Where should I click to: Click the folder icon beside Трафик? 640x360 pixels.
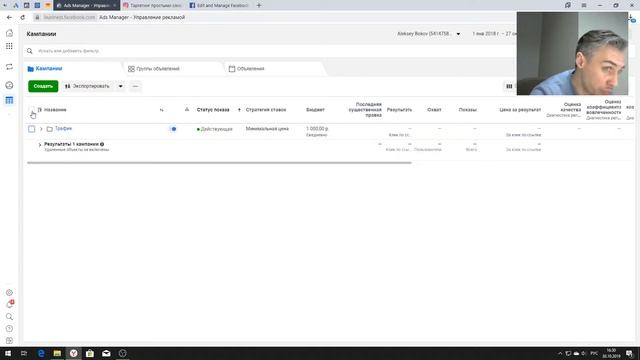[x=49, y=129]
